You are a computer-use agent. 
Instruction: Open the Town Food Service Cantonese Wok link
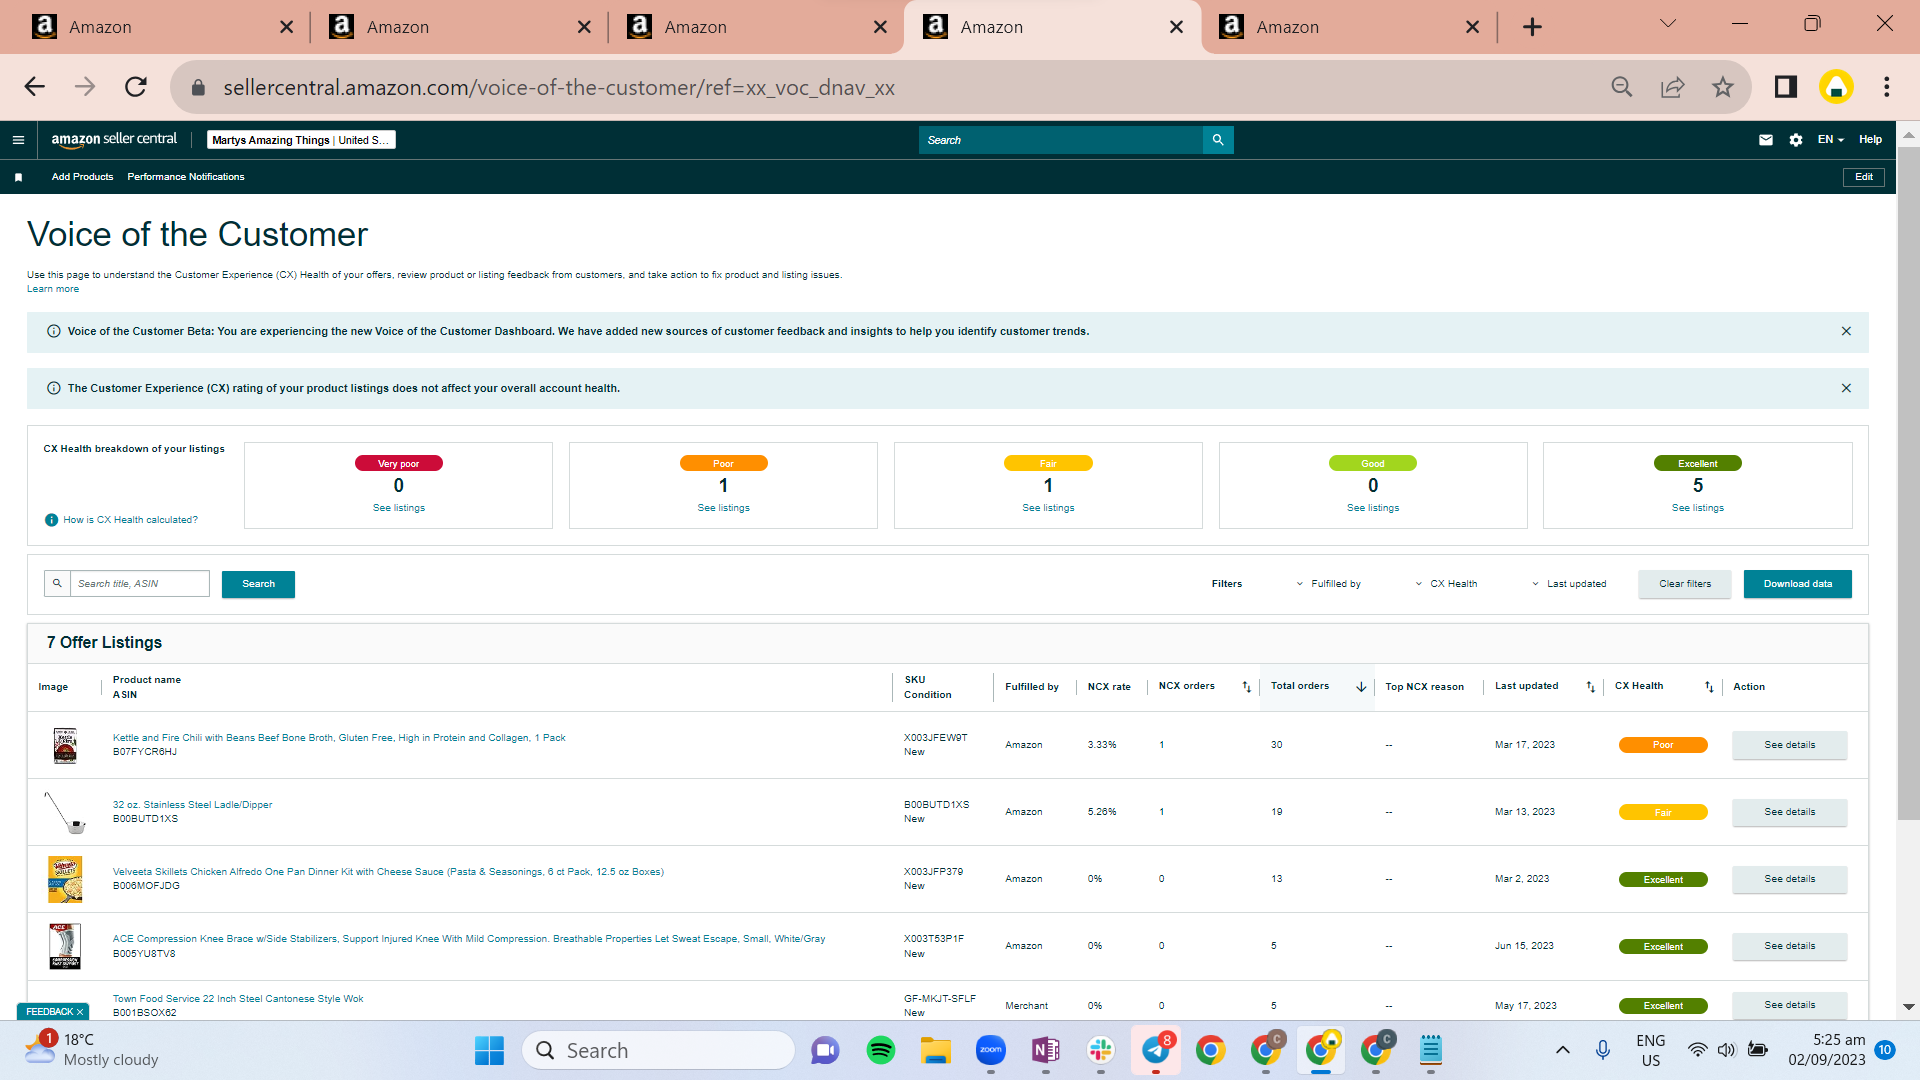tap(238, 999)
